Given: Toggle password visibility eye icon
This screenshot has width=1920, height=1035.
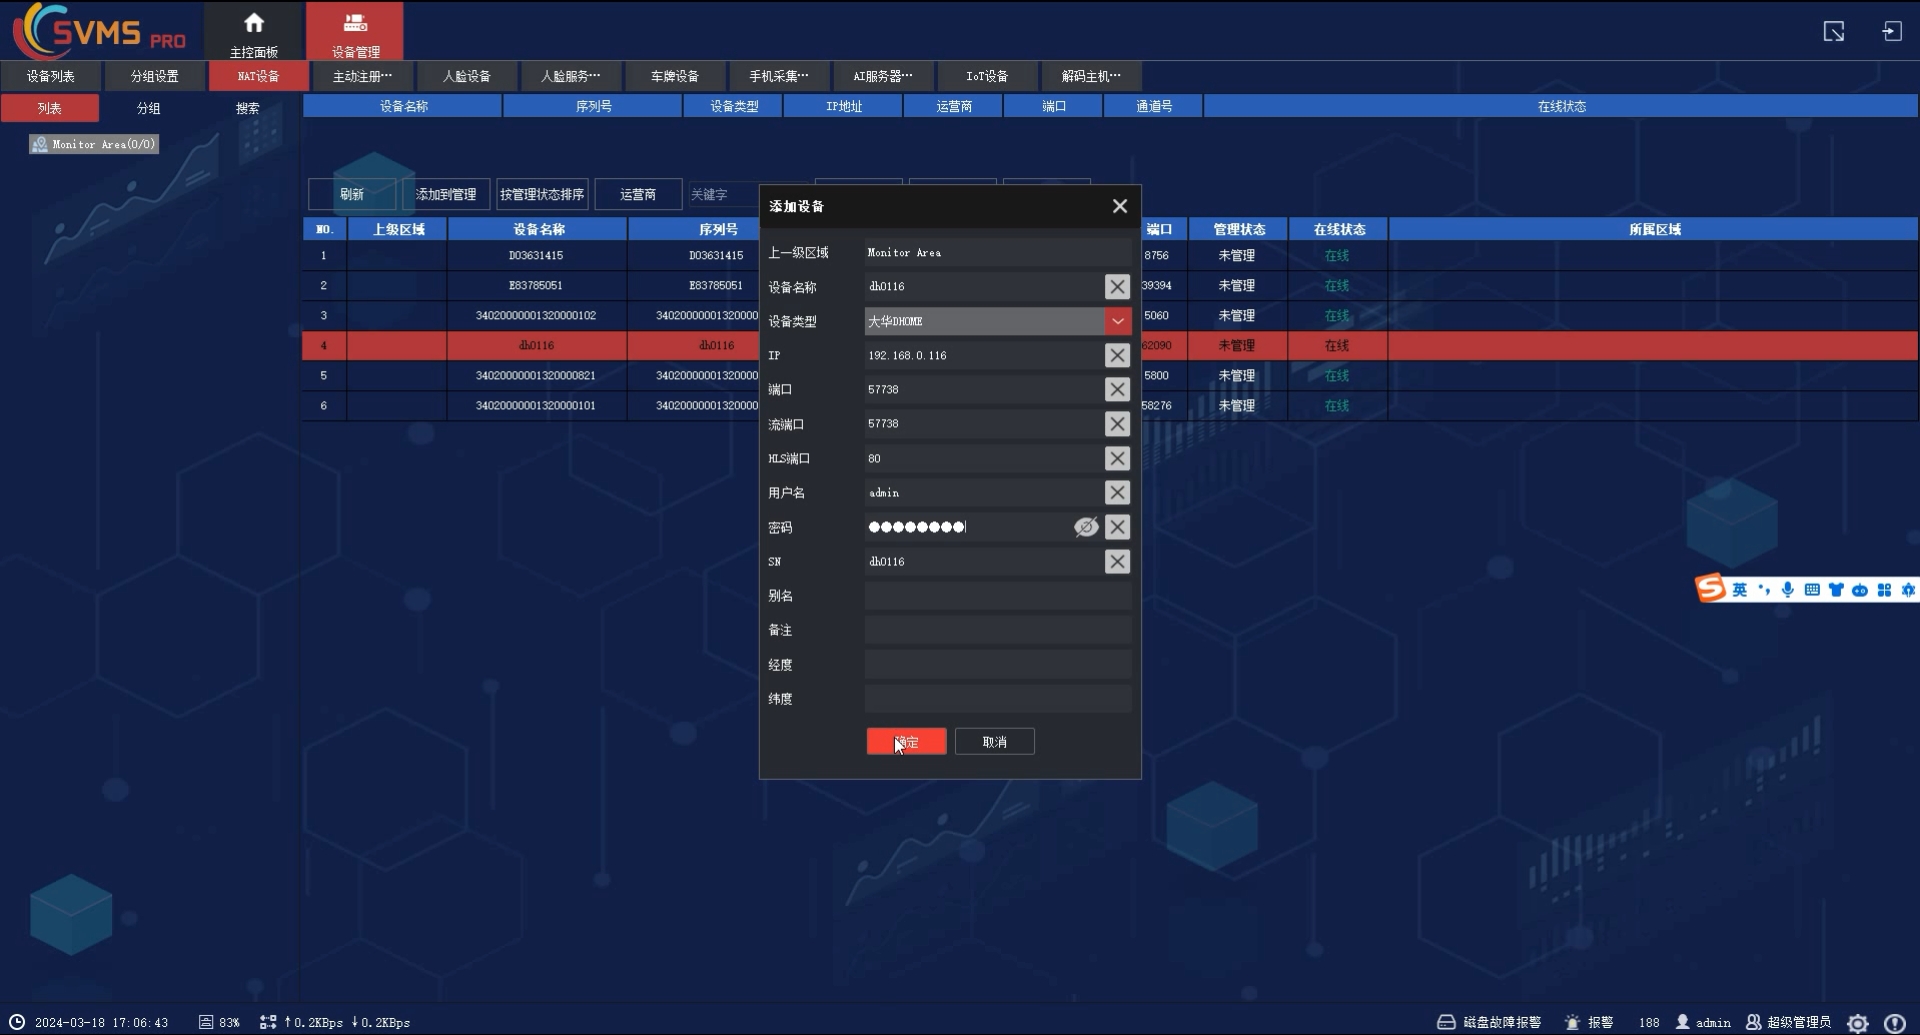Looking at the screenshot, I should (1086, 527).
